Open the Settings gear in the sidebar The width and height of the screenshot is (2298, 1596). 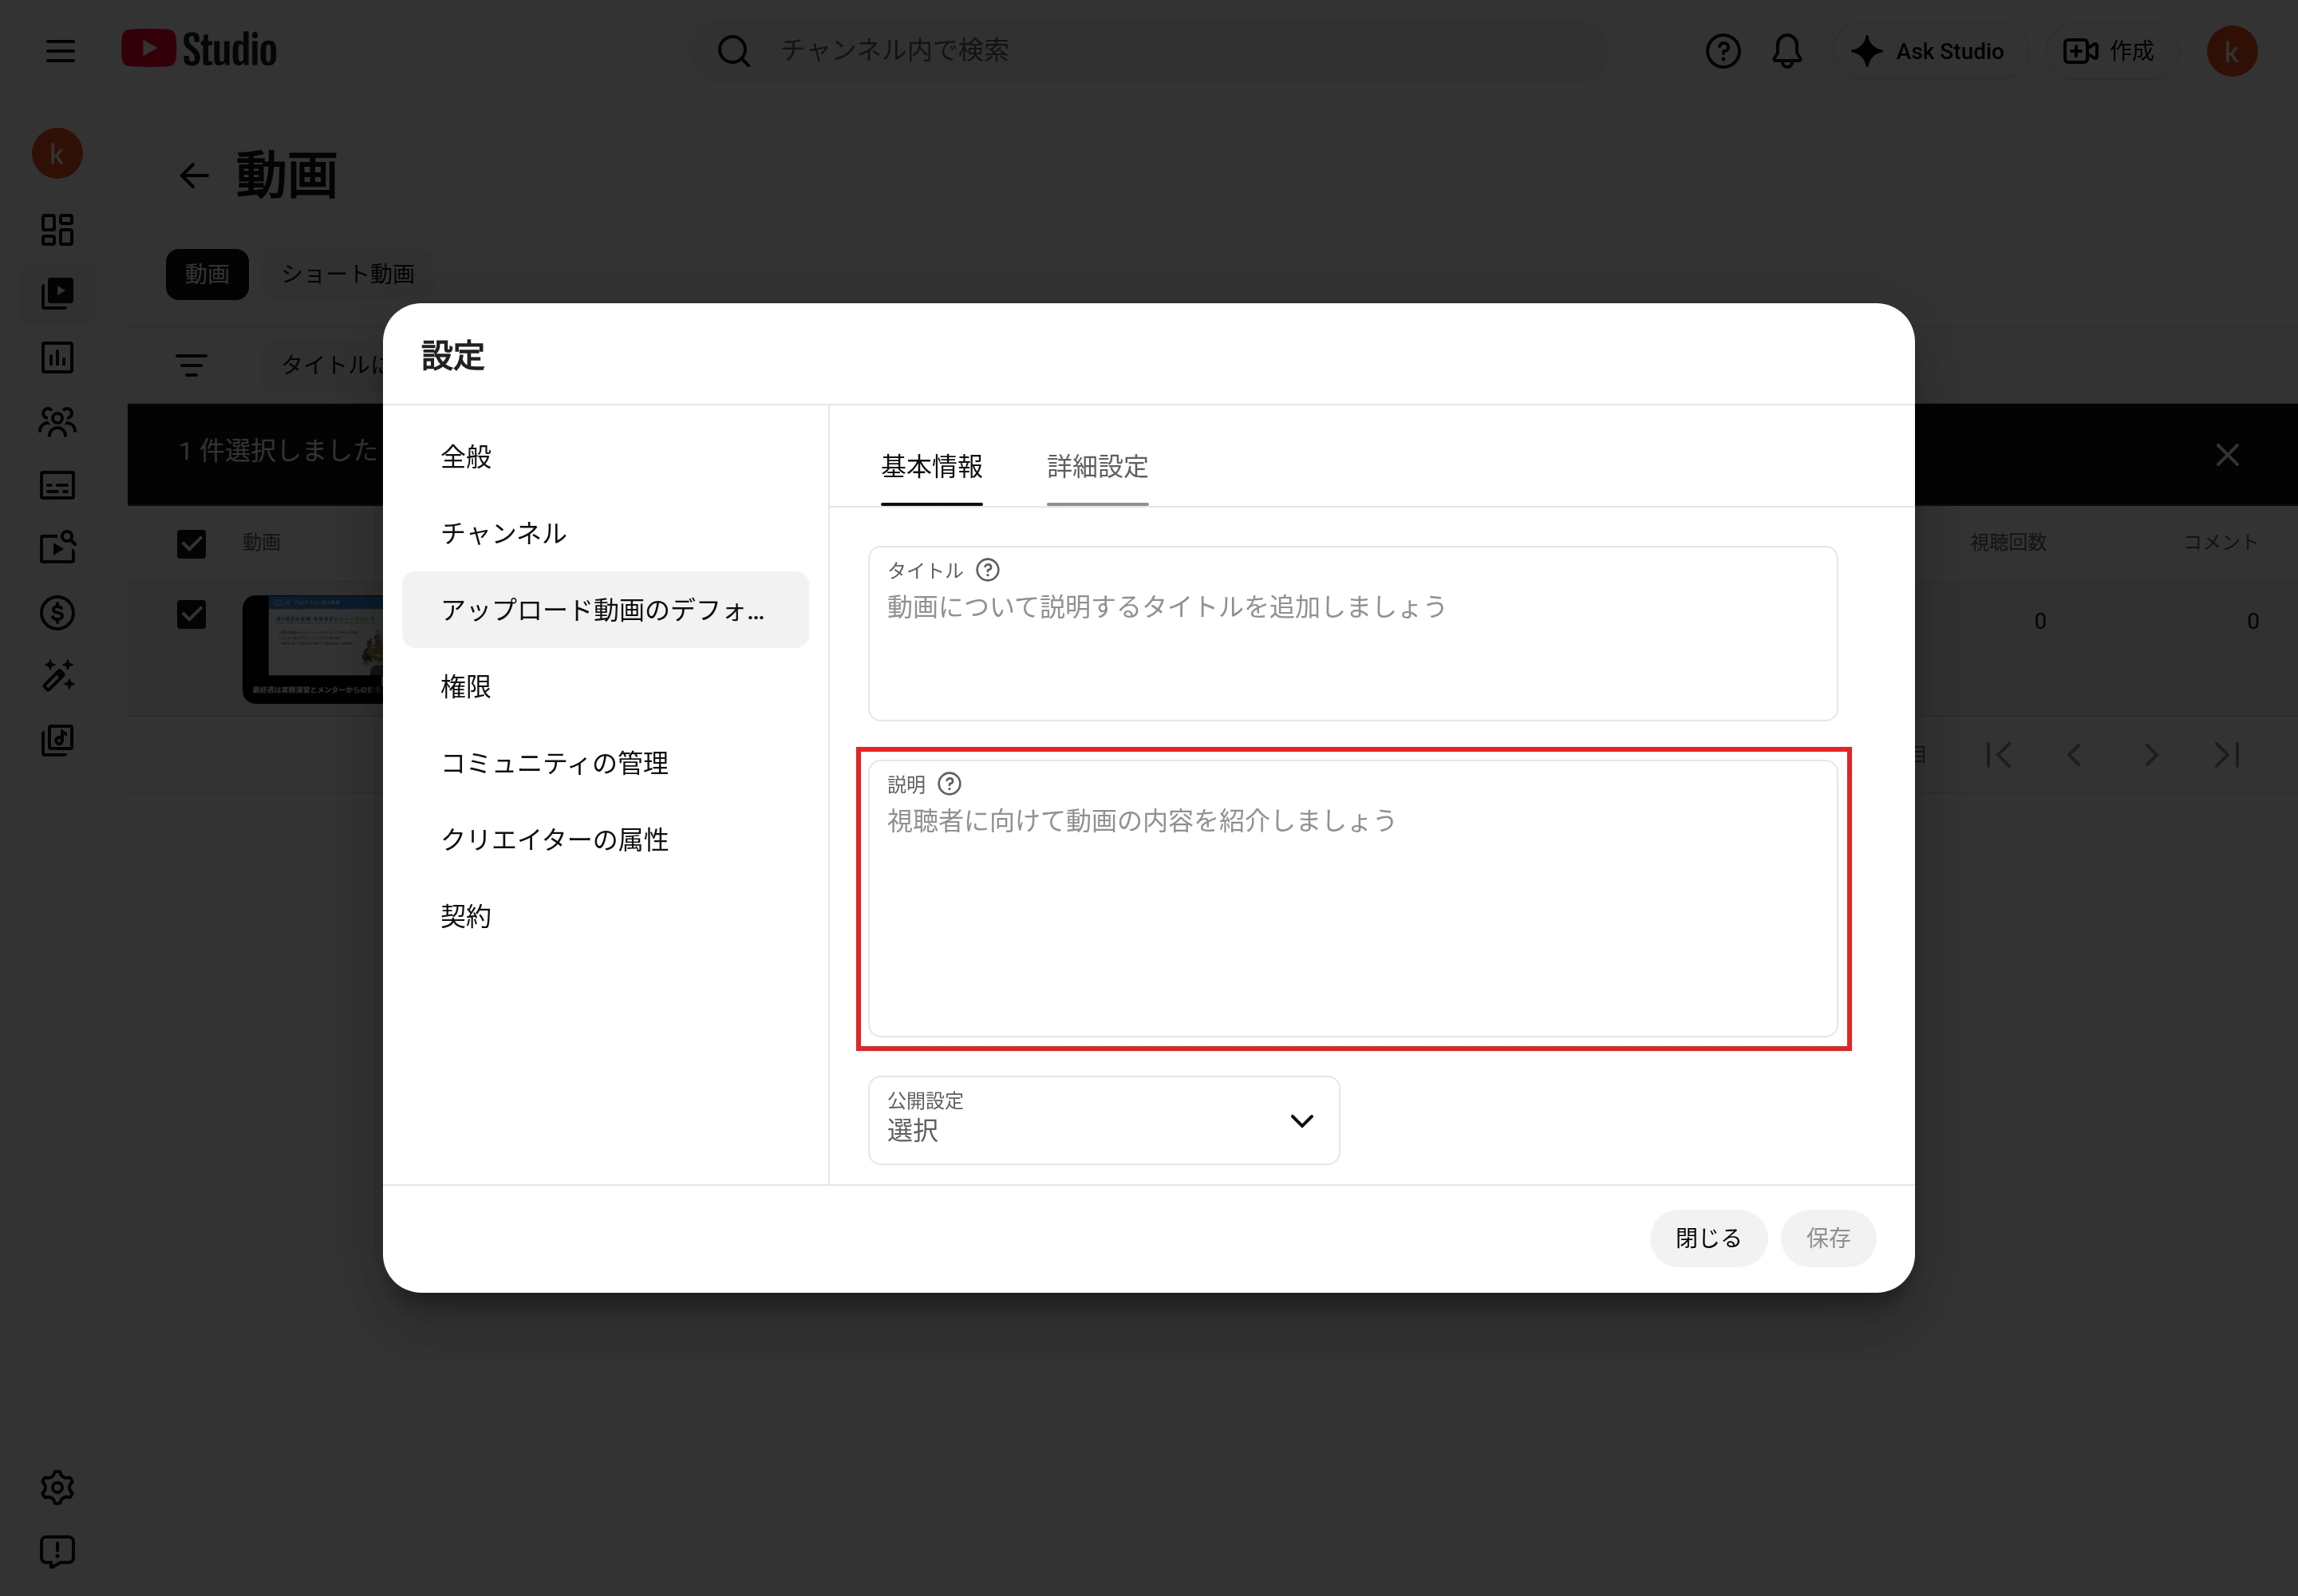(x=57, y=1487)
